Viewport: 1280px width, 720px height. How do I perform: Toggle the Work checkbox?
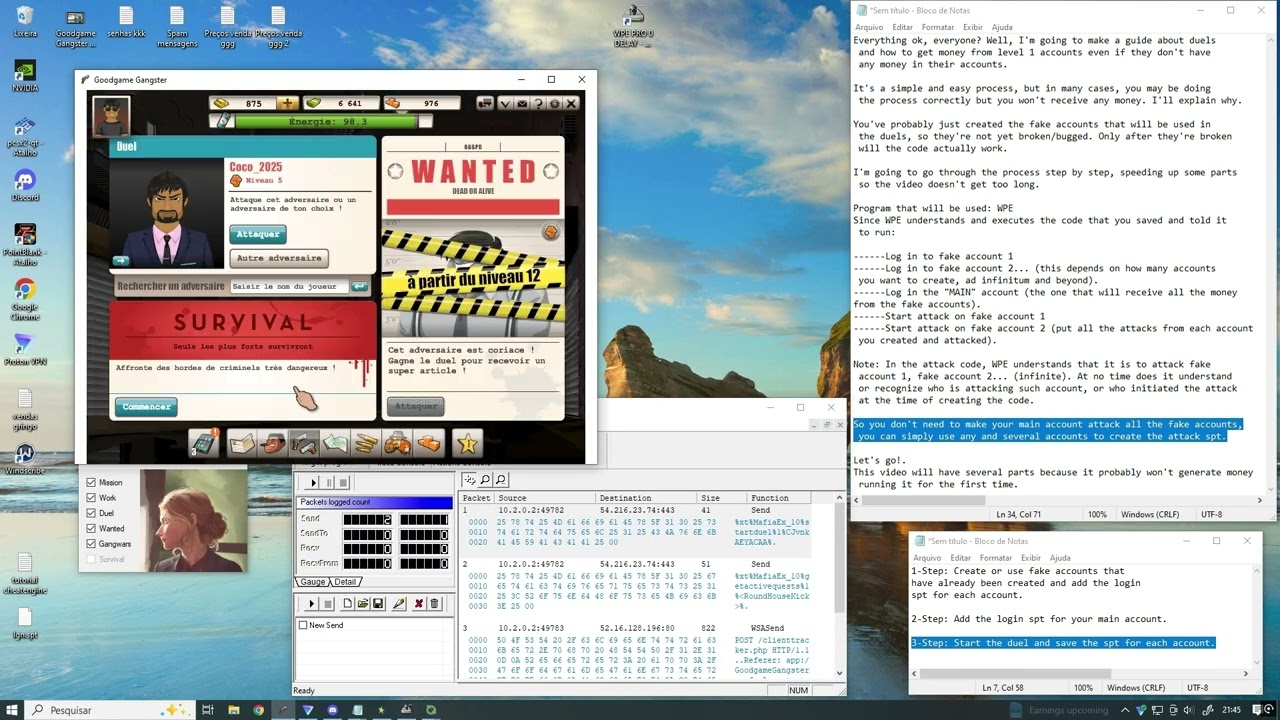(91, 497)
